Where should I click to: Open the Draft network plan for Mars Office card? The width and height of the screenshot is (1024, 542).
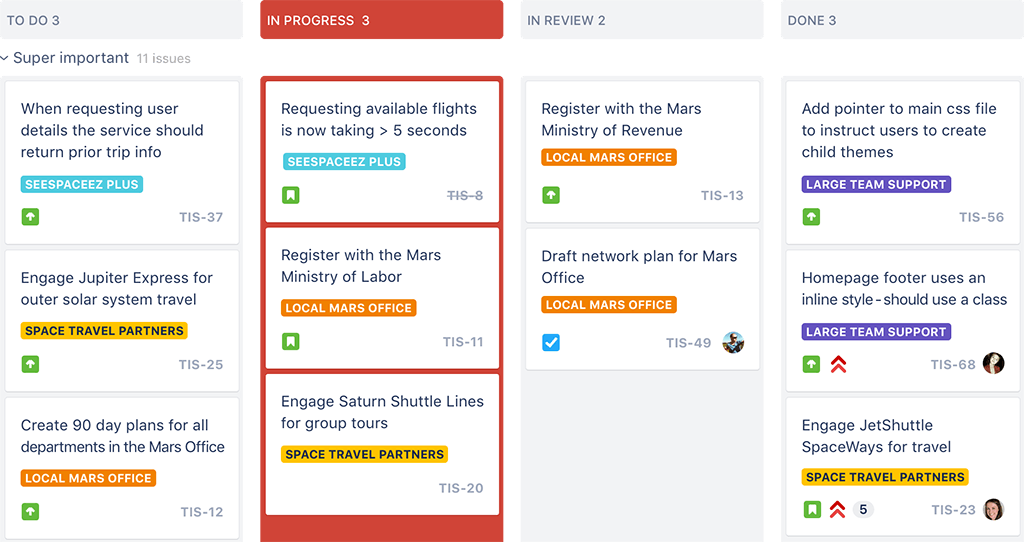click(643, 299)
